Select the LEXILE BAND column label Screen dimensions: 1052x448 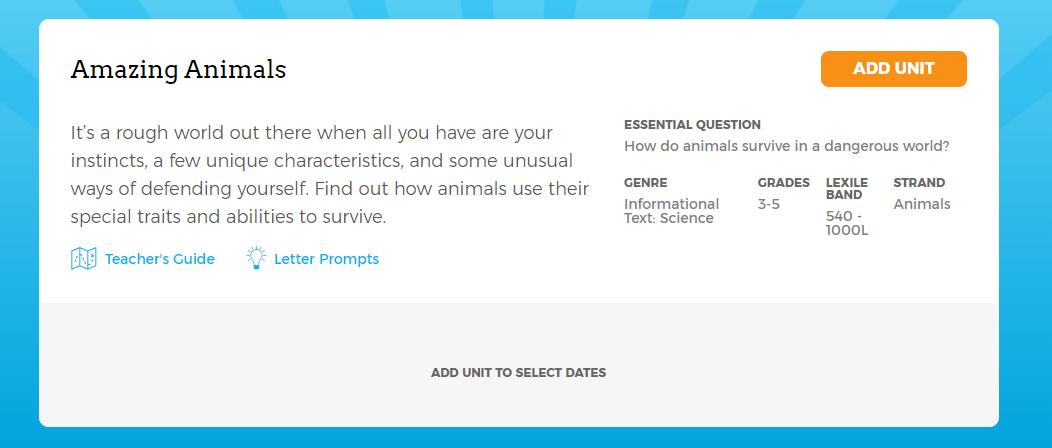tap(847, 188)
